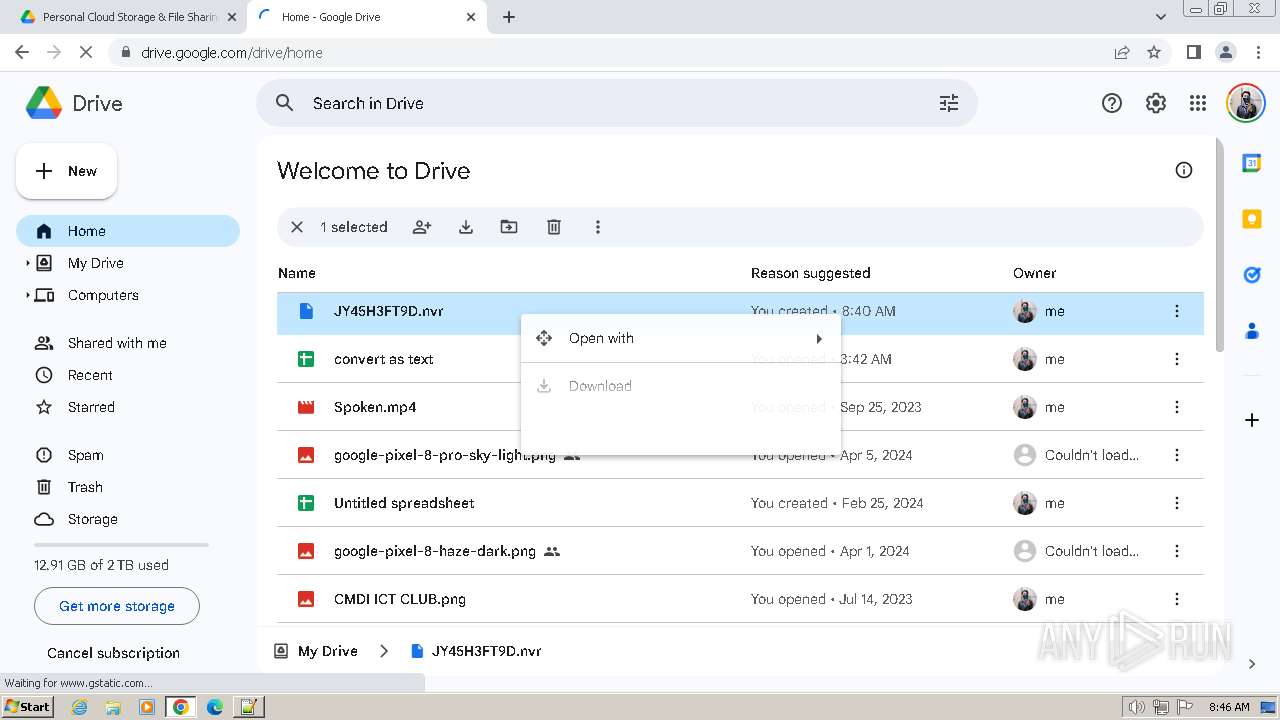This screenshot has height=720, width=1280.
Task: Open Google Tasks side panel
Action: 1251,275
